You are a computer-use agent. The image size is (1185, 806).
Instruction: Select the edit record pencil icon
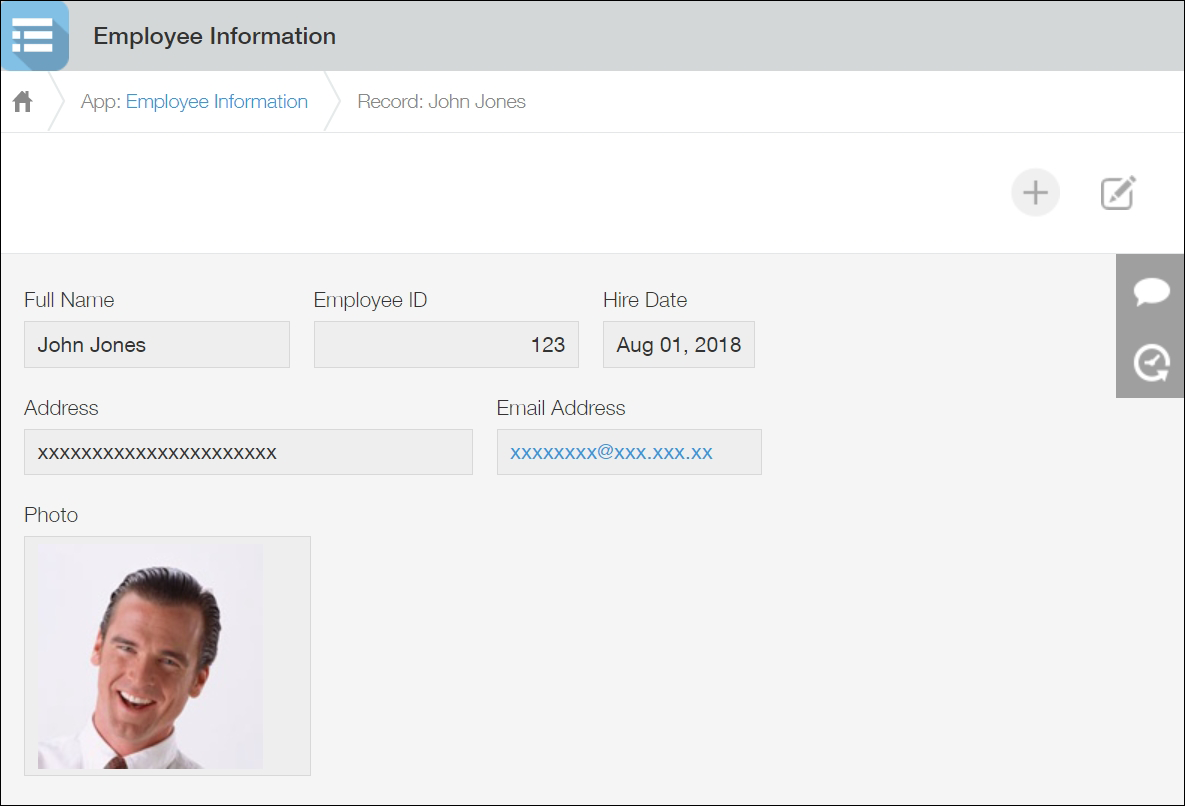pos(1118,192)
